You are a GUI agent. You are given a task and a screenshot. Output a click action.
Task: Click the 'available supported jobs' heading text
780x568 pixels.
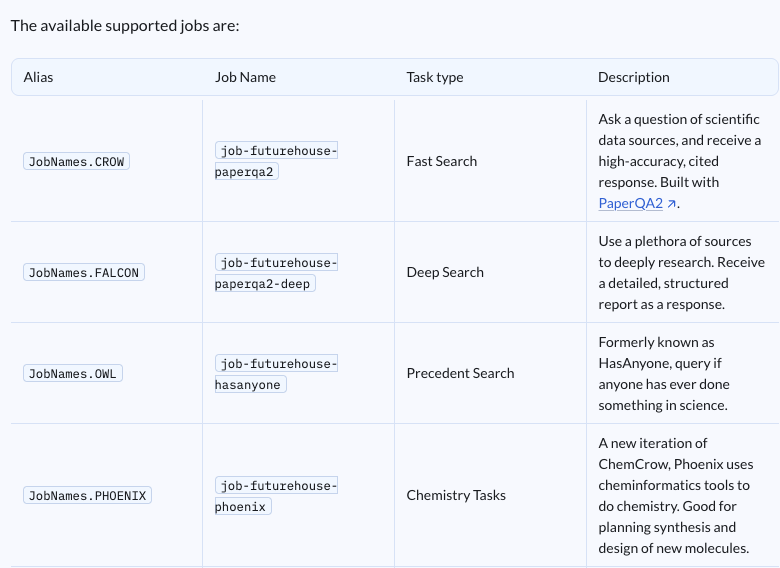(x=125, y=25)
